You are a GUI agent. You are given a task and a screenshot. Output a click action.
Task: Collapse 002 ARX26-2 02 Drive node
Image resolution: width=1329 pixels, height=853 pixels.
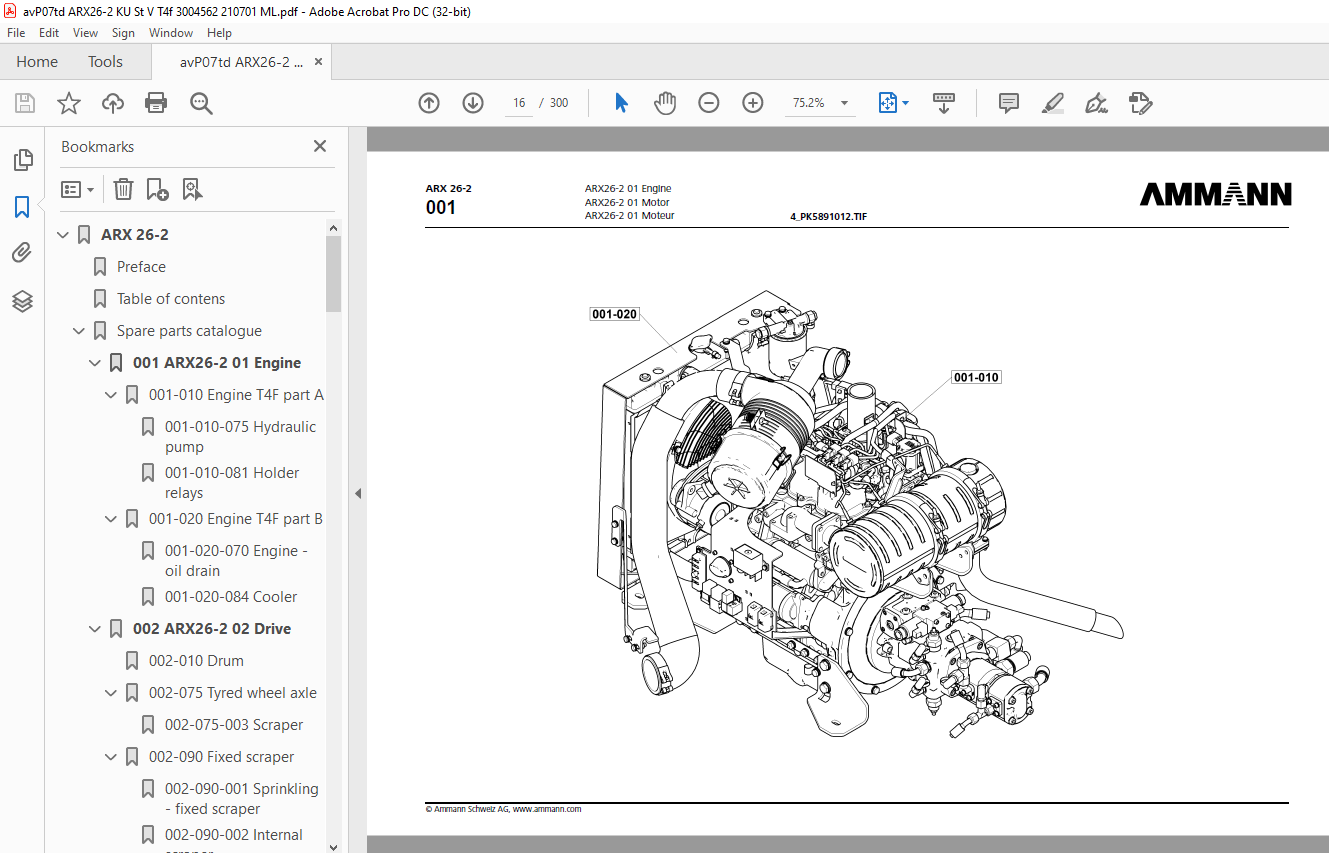[96, 629]
